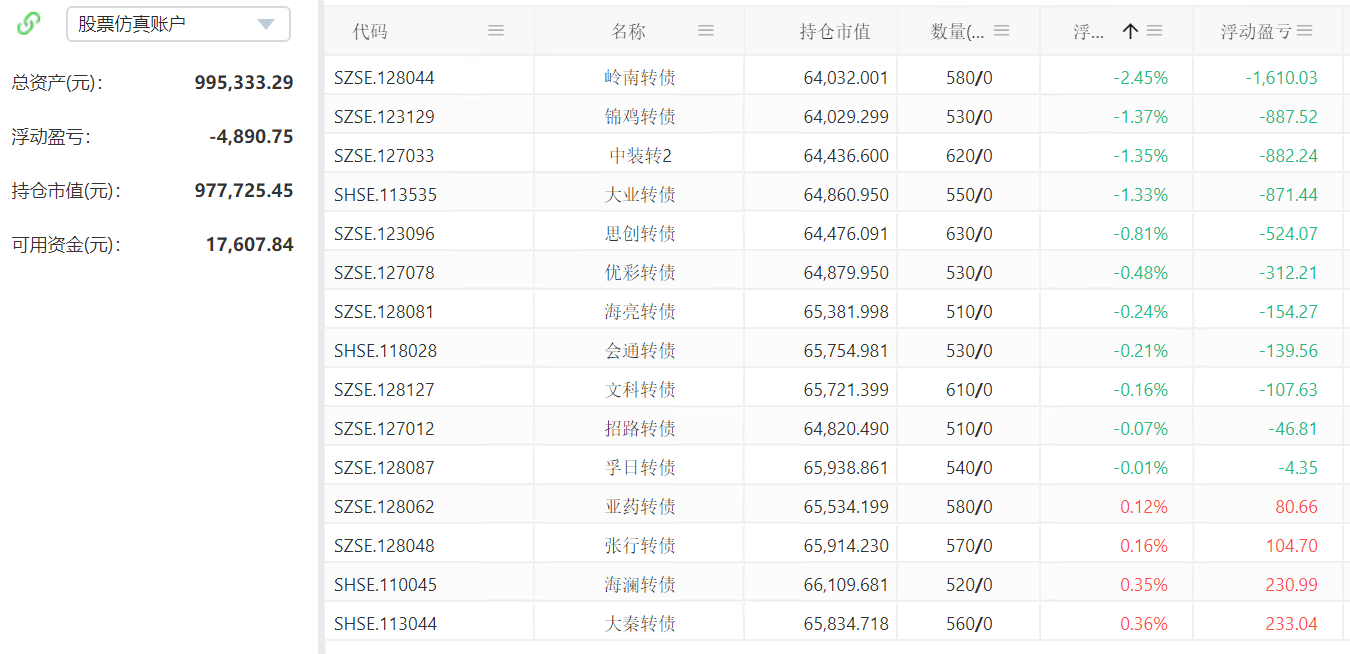Open menu icon beside the sort arrow
The width and height of the screenshot is (1350, 654).
click(x=1154, y=31)
